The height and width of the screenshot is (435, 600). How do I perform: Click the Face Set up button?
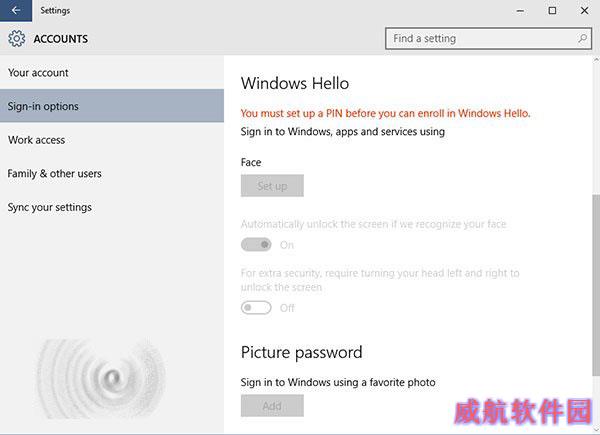click(272, 186)
